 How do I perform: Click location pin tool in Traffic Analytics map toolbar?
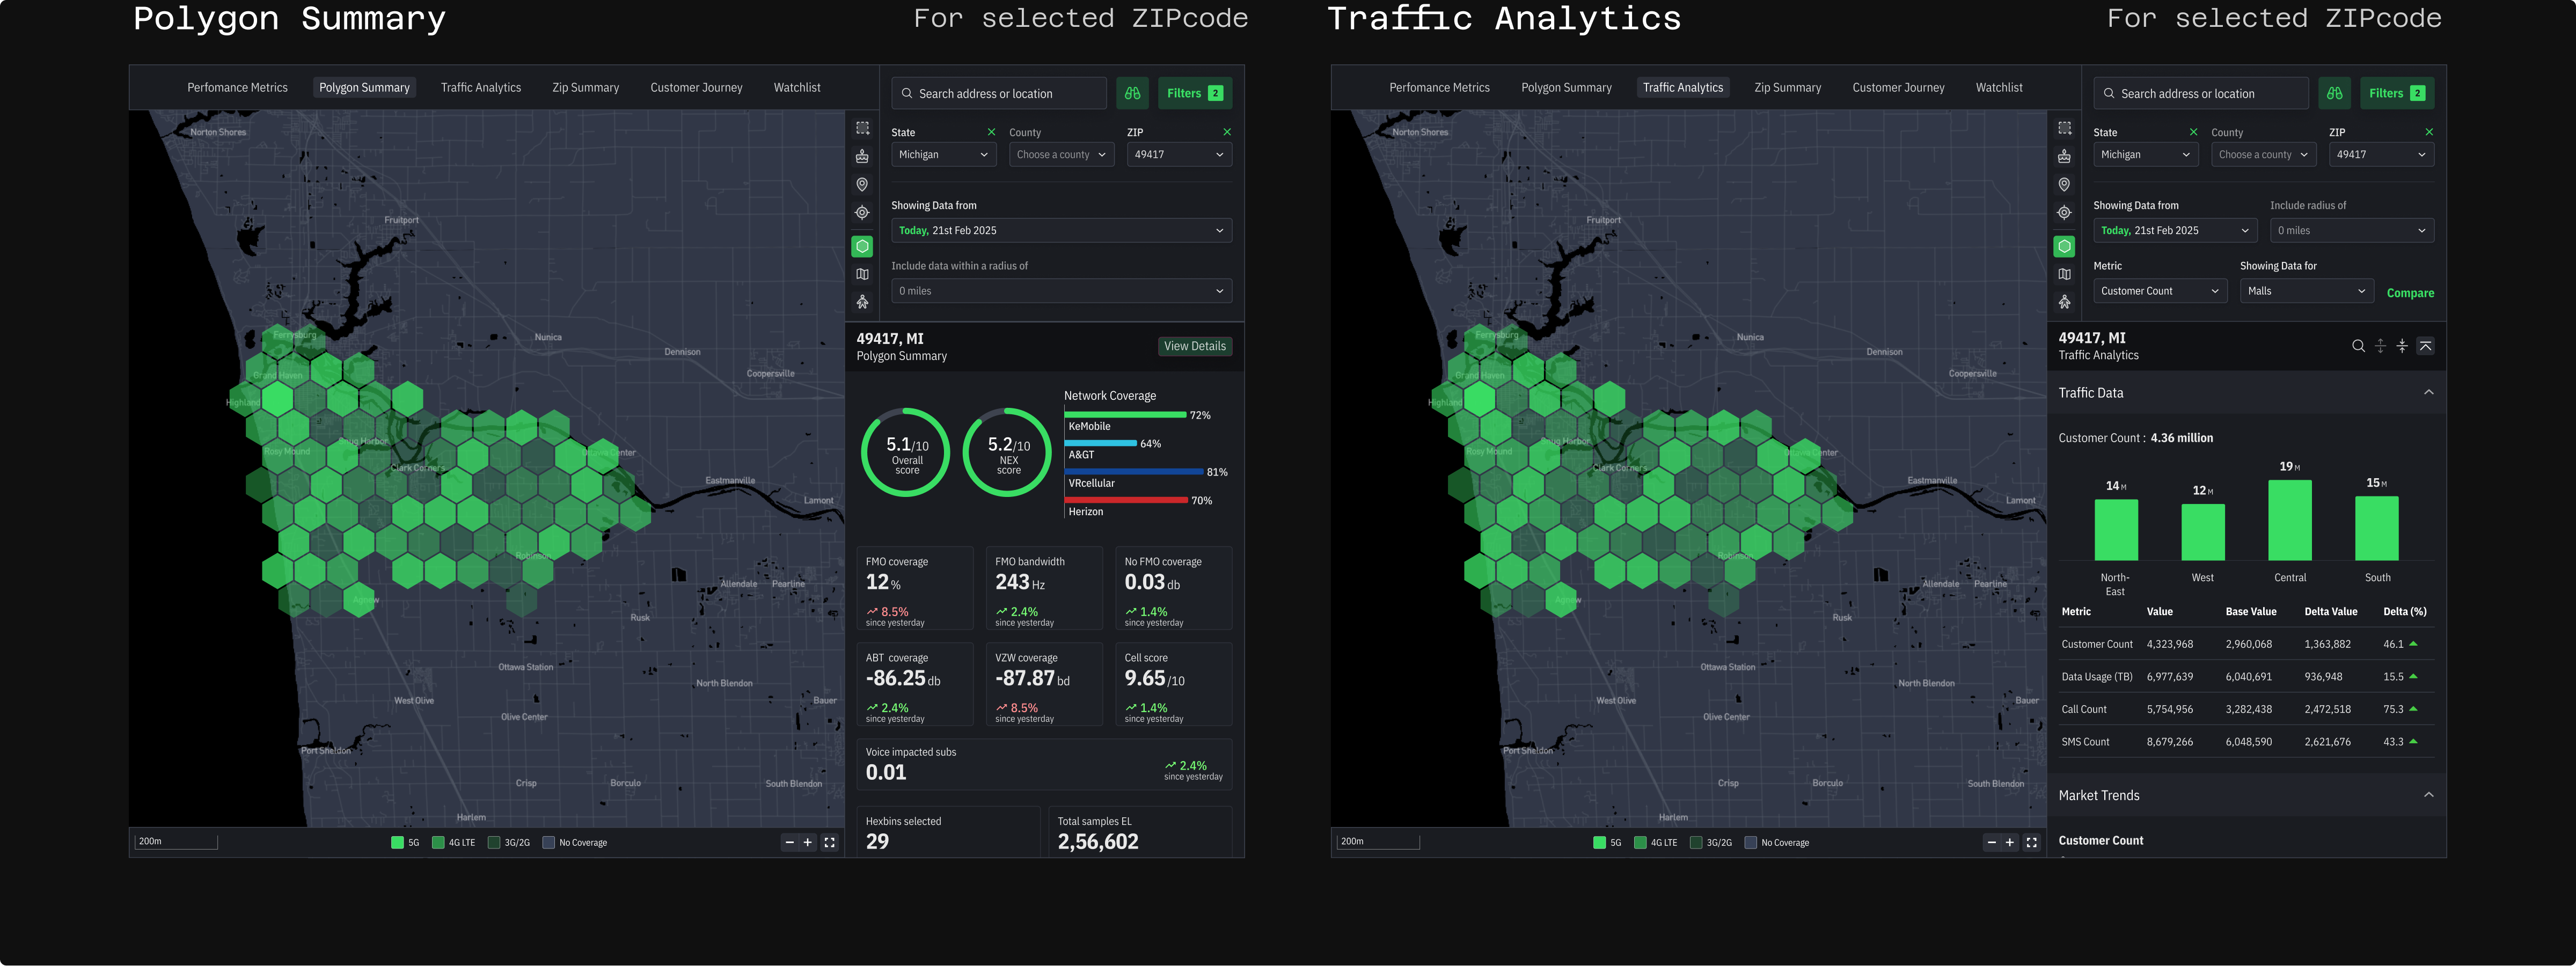point(2064,184)
